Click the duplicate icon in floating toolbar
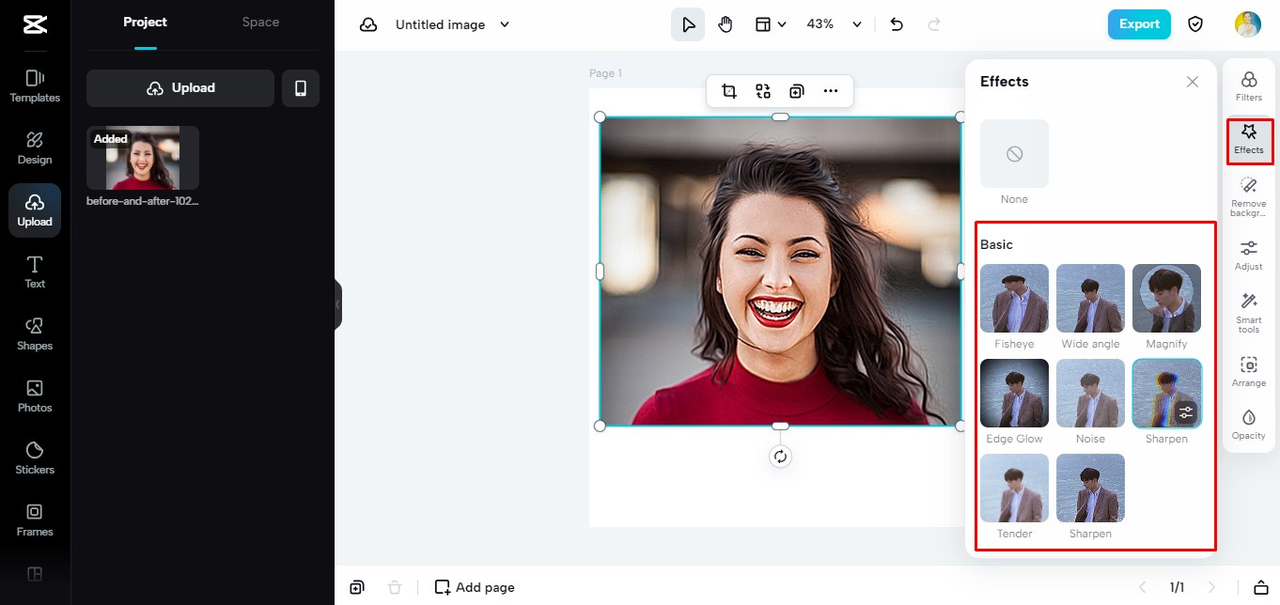Image resolution: width=1280 pixels, height=605 pixels. [x=797, y=91]
